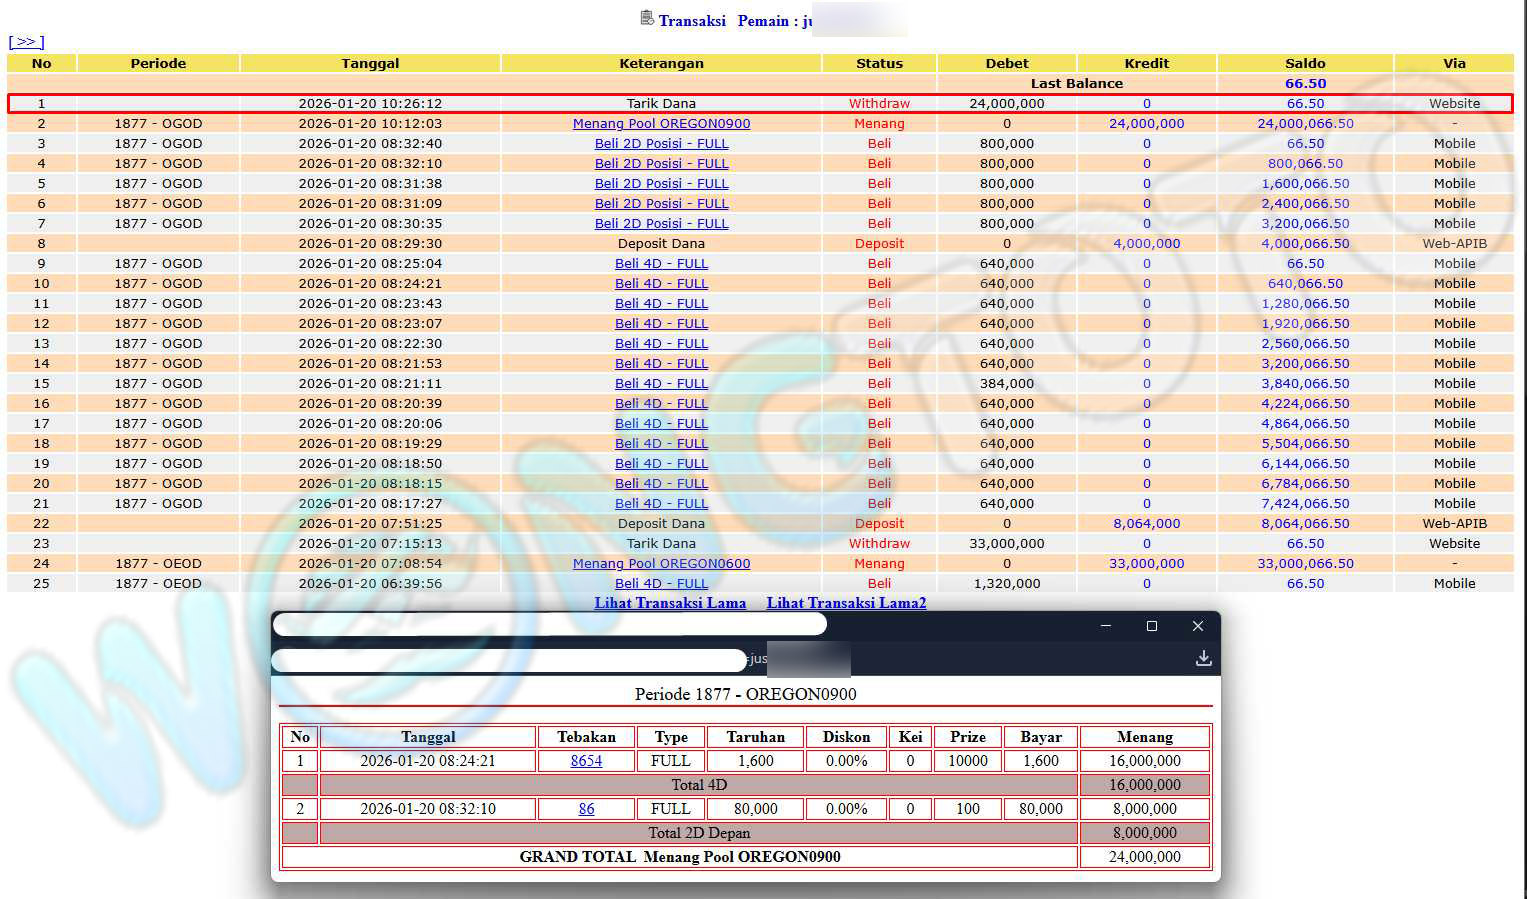Click the Keterangan column header

[661, 63]
